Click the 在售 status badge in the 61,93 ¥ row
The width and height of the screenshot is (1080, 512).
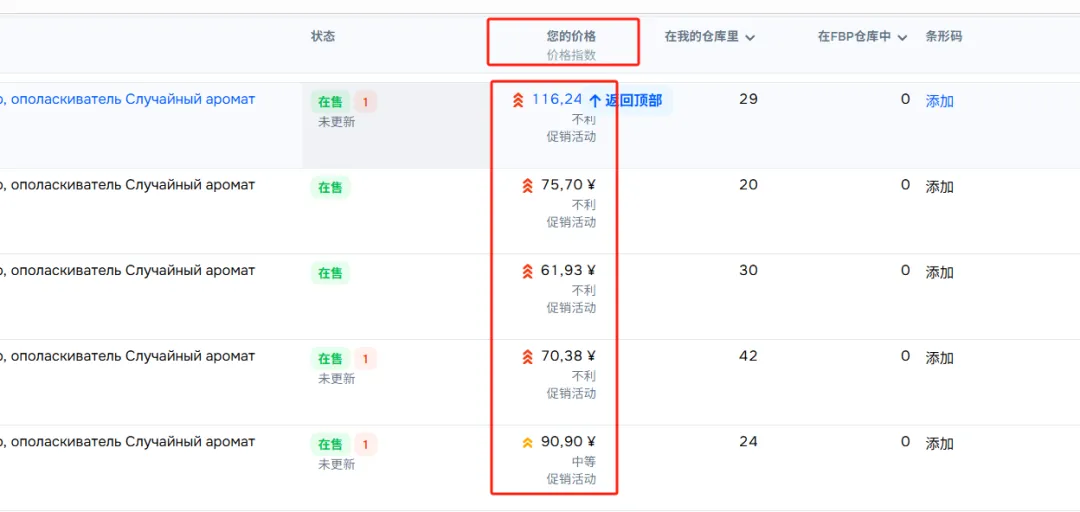tap(330, 273)
